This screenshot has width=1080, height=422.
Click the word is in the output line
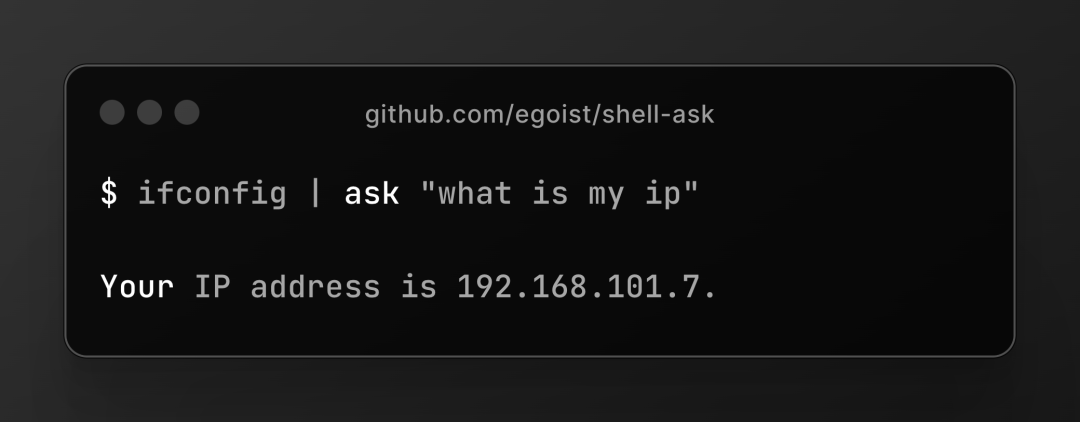click(419, 286)
